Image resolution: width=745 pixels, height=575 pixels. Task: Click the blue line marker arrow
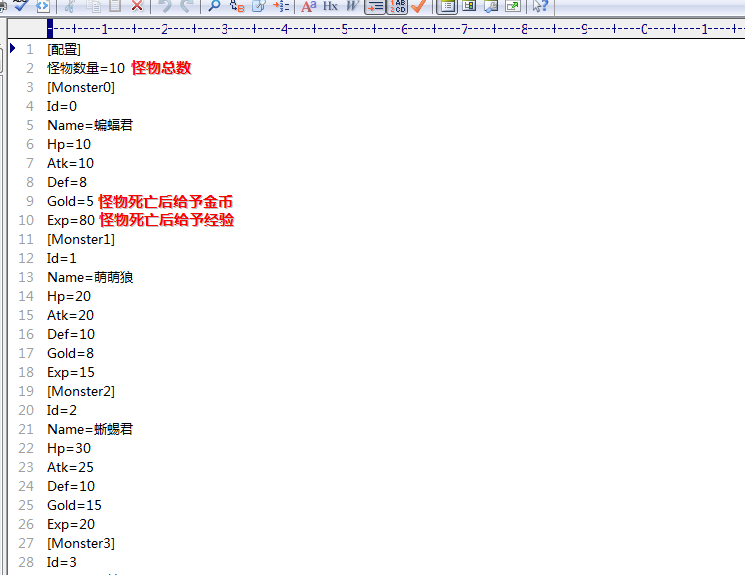point(13,48)
